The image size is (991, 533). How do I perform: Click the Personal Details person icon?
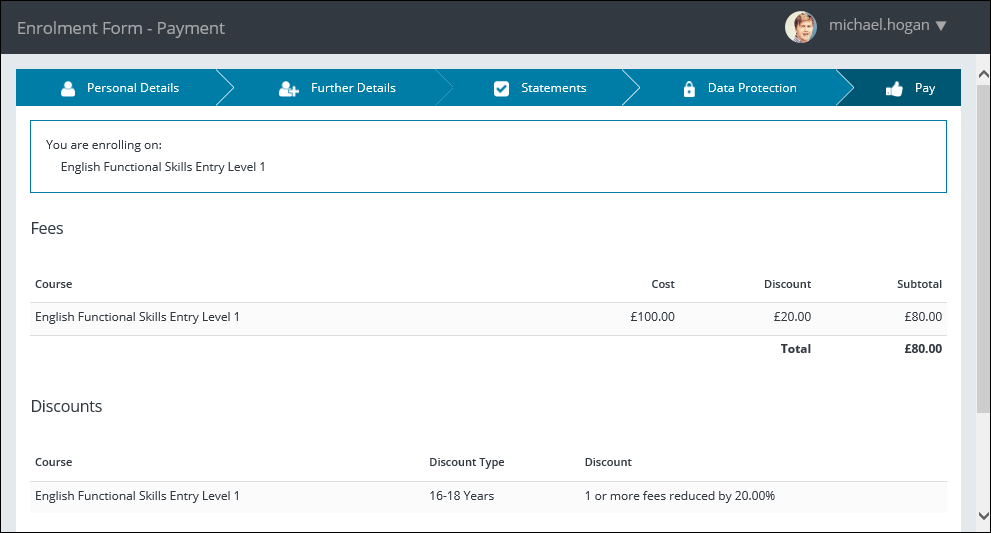(x=68, y=88)
